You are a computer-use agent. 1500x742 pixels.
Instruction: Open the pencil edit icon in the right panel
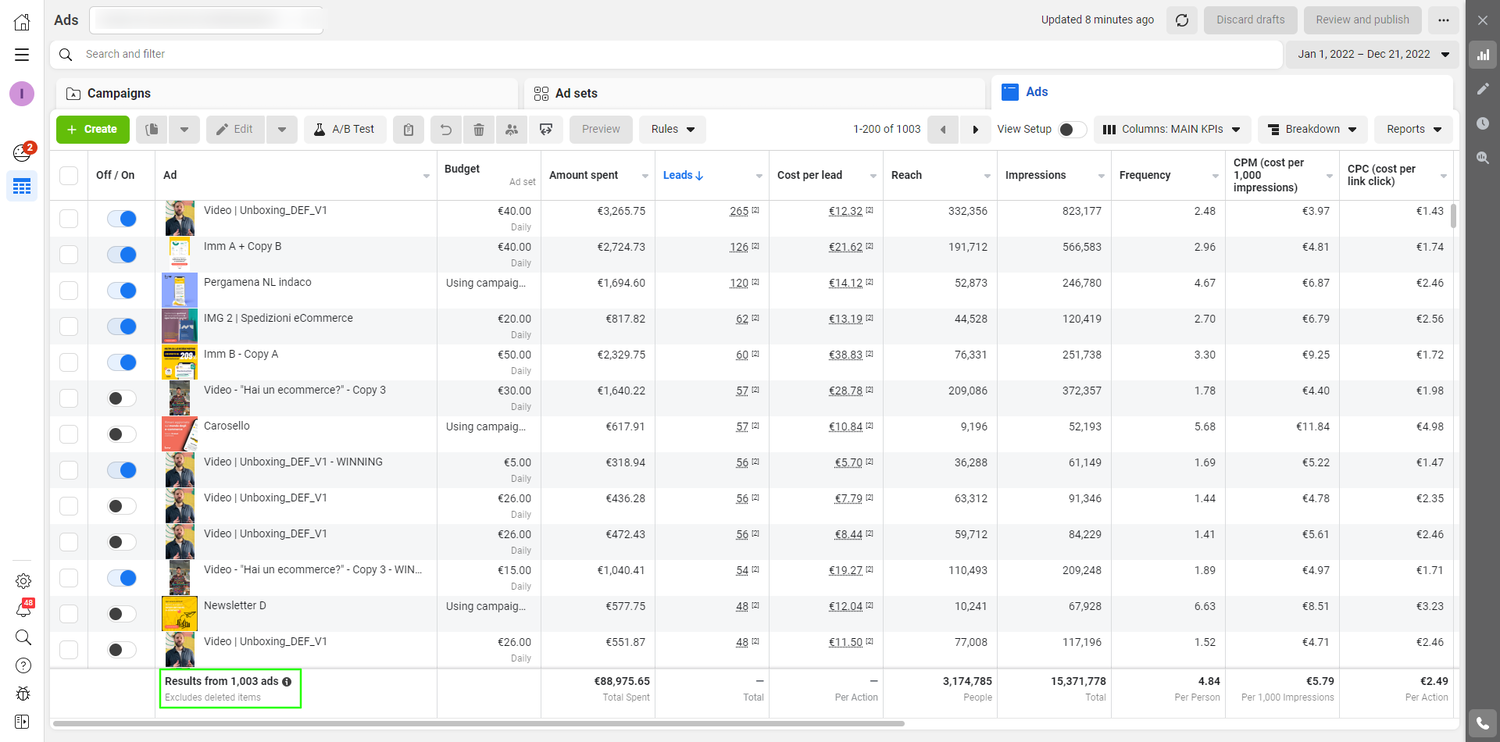(x=1482, y=89)
